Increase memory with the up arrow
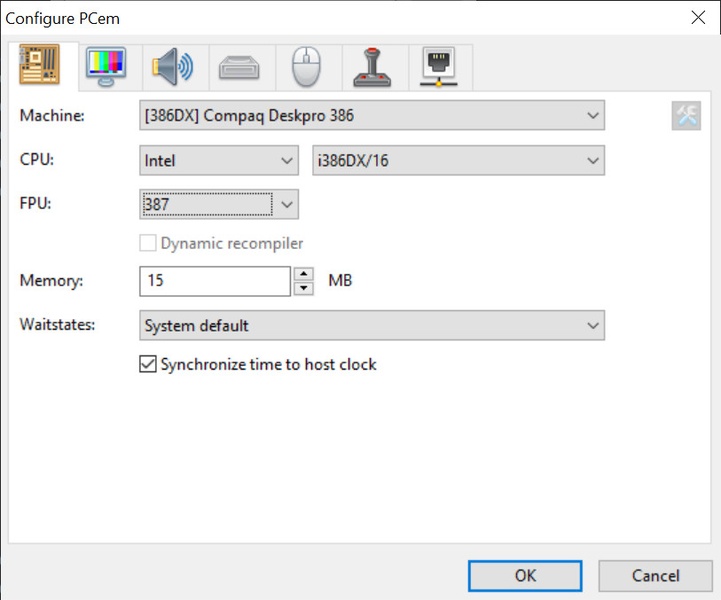The height and width of the screenshot is (600, 721). (304, 273)
